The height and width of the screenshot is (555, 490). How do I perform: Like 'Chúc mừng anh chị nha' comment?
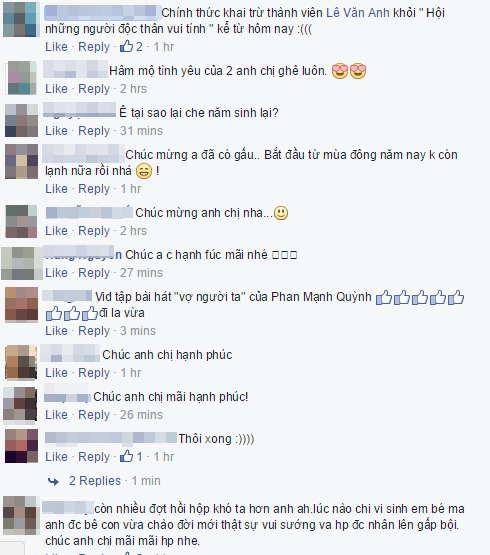[x=56, y=231]
